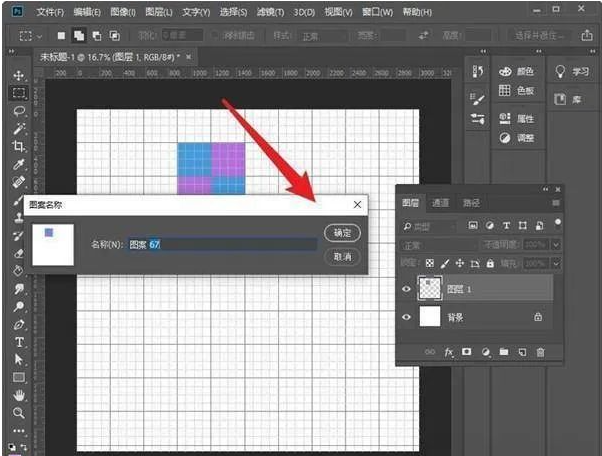Click the delete layer trash icon
This screenshot has width=602, height=456.
coord(541,352)
